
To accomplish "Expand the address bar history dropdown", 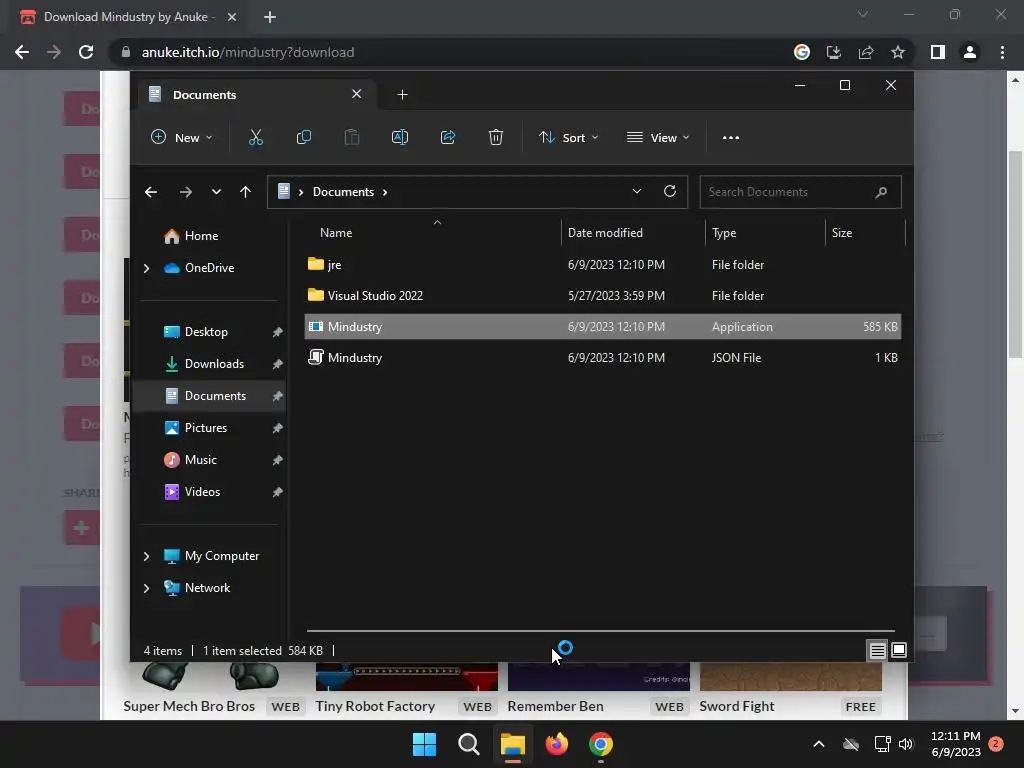I will 637,191.
